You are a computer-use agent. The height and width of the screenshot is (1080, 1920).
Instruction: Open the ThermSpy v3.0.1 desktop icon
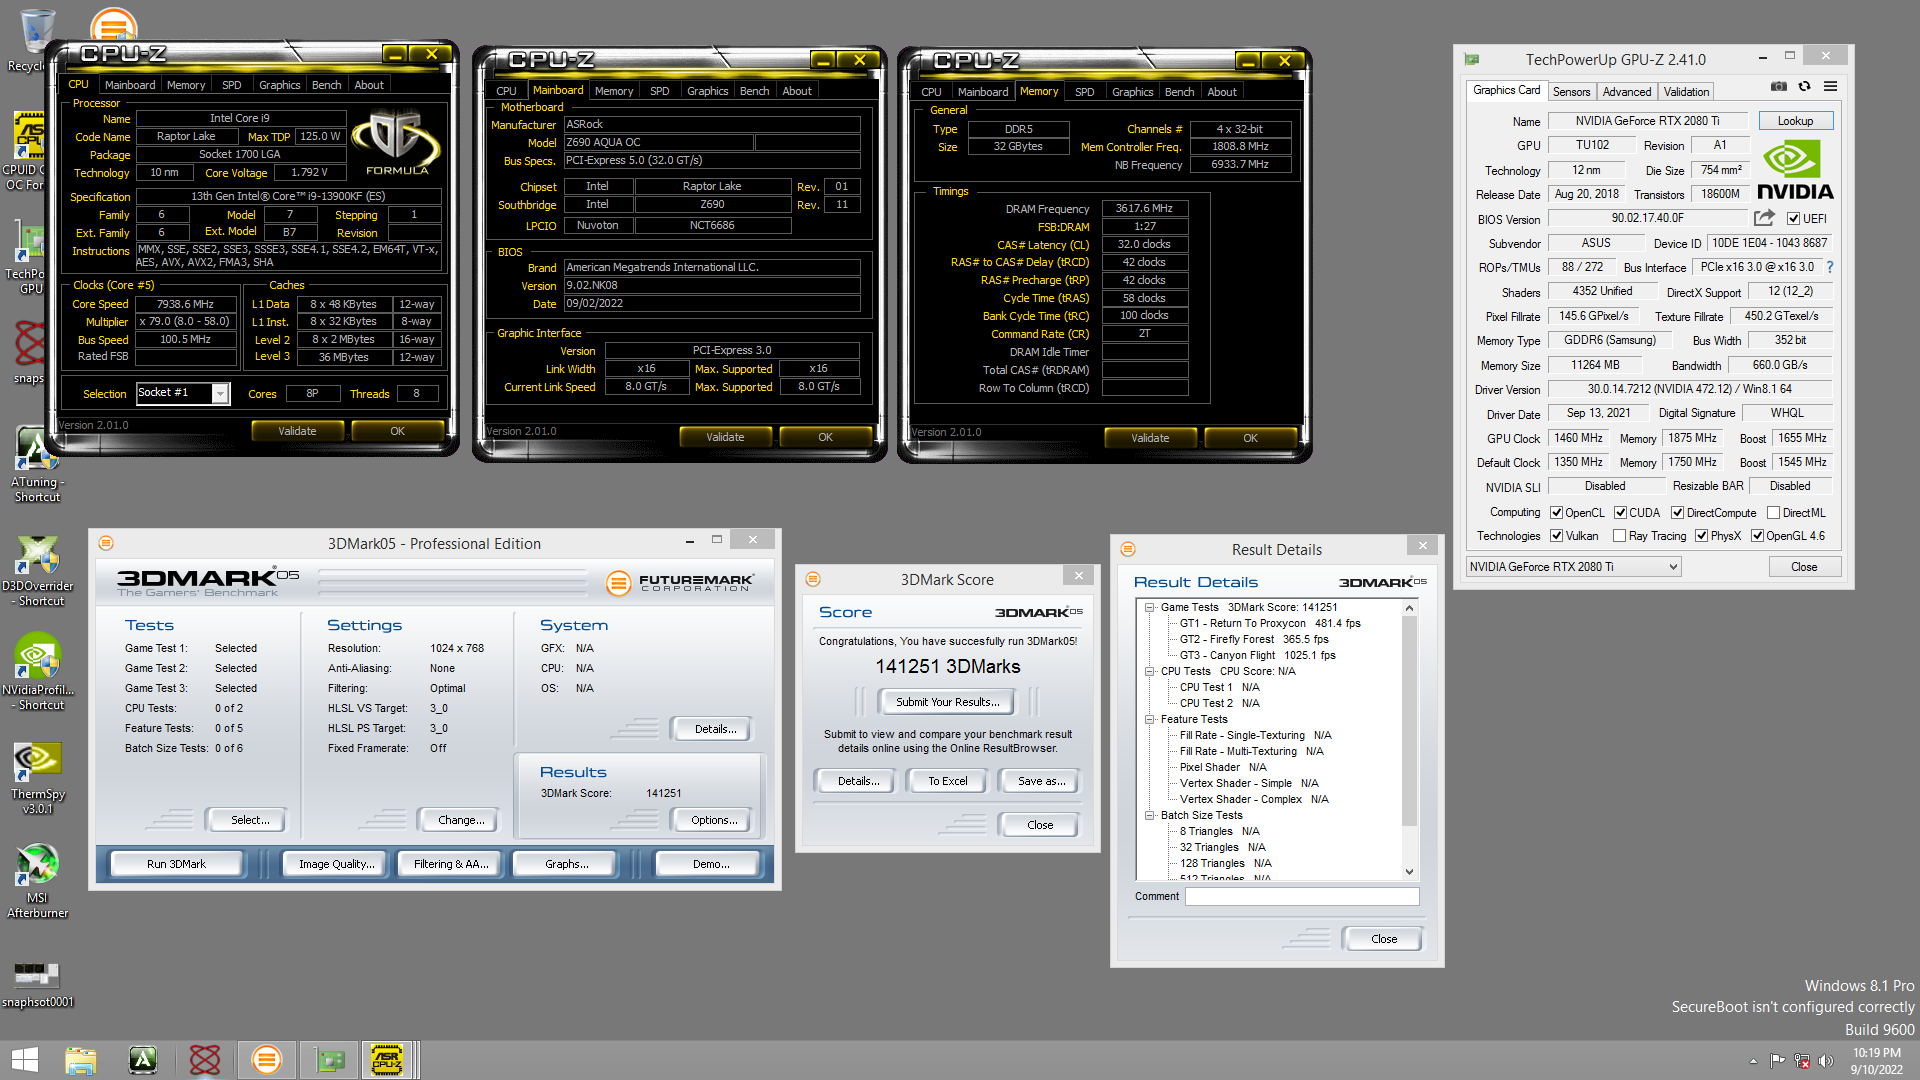[x=38, y=779]
